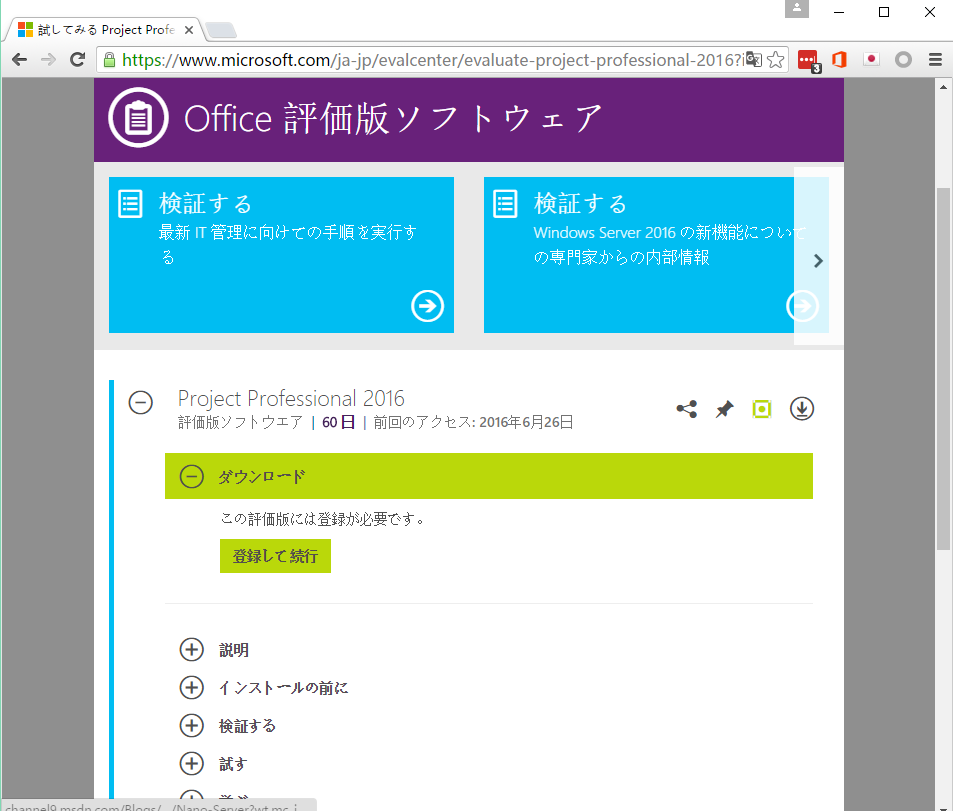Image resolution: width=953 pixels, height=811 pixels.
Task: Click the green padlock security icon
Action: tap(109, 60)
